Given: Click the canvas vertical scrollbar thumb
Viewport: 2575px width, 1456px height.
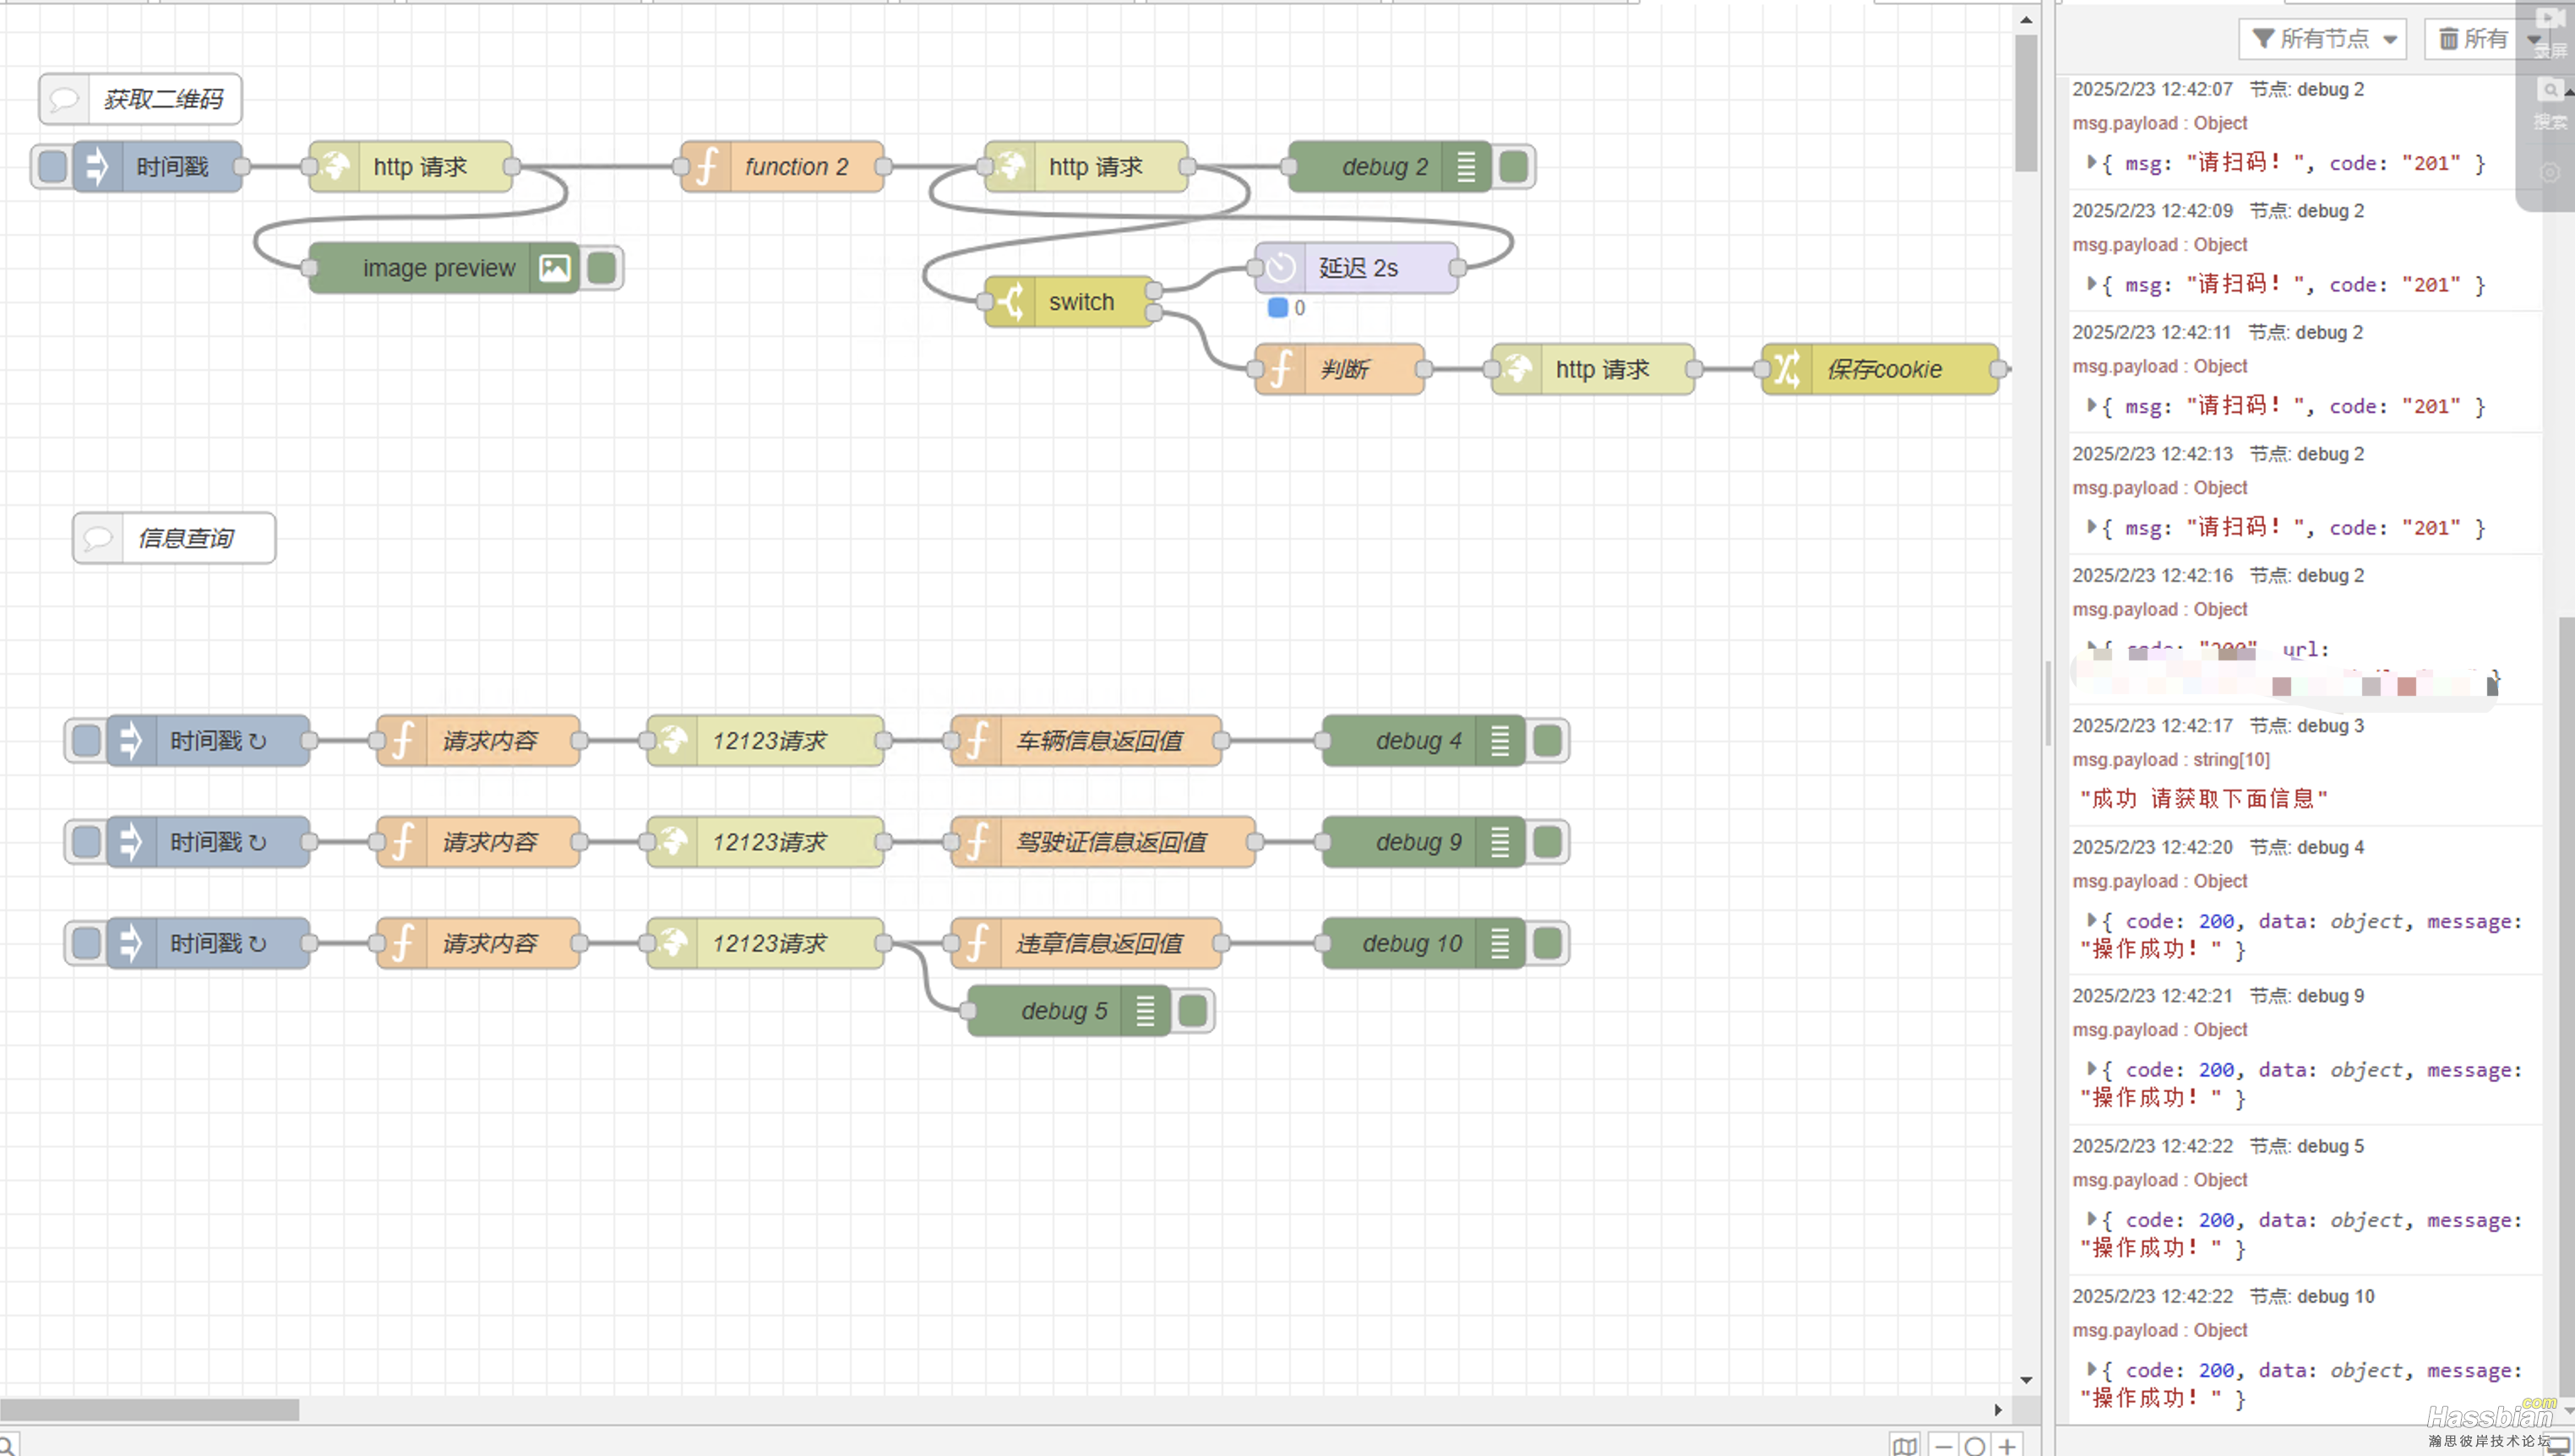Looking at the screenshot, I should (2026, 104).
